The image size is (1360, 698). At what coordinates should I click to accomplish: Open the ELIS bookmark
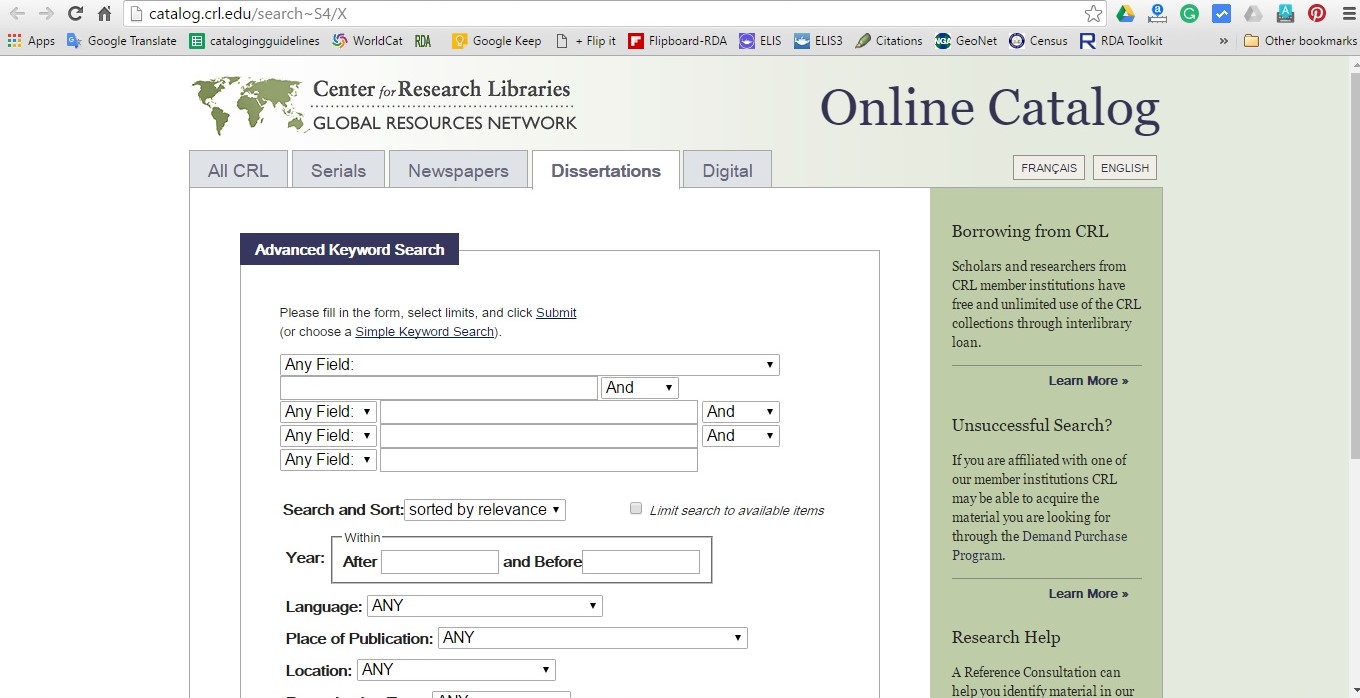tap(761, 41)
